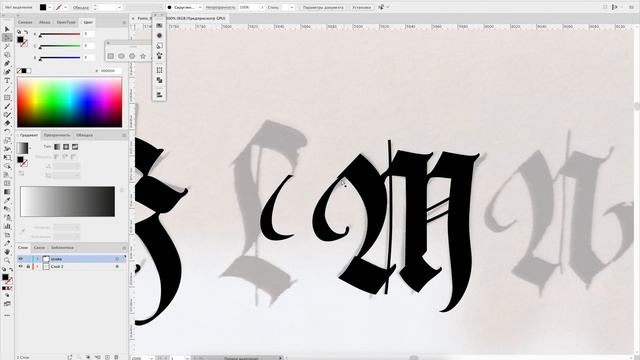Open the style dropdown in control bar
Screen dimensions: 640x360
click(291, 7)
